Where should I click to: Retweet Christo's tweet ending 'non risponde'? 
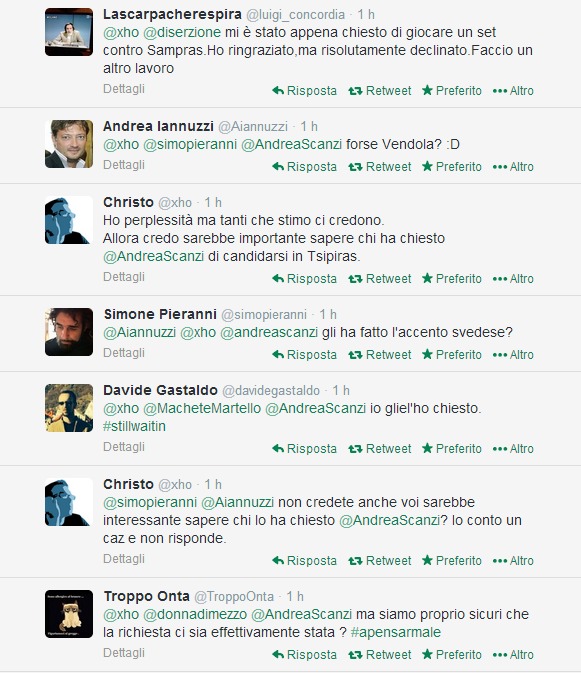(379, 561)
